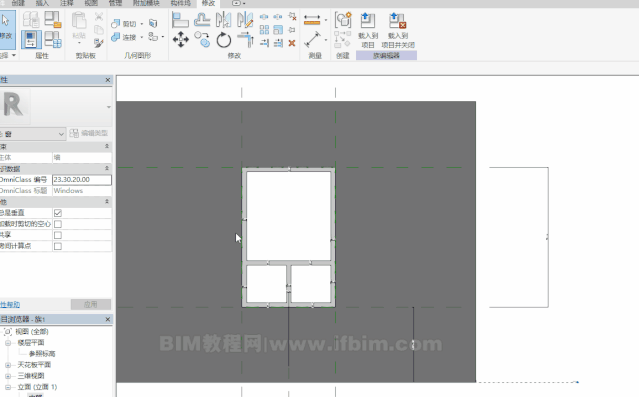The width and height of the screenshot is (639, 397).
Task: Click the OmniClass number field 23.30.20.00
Action: coord(82,180)
